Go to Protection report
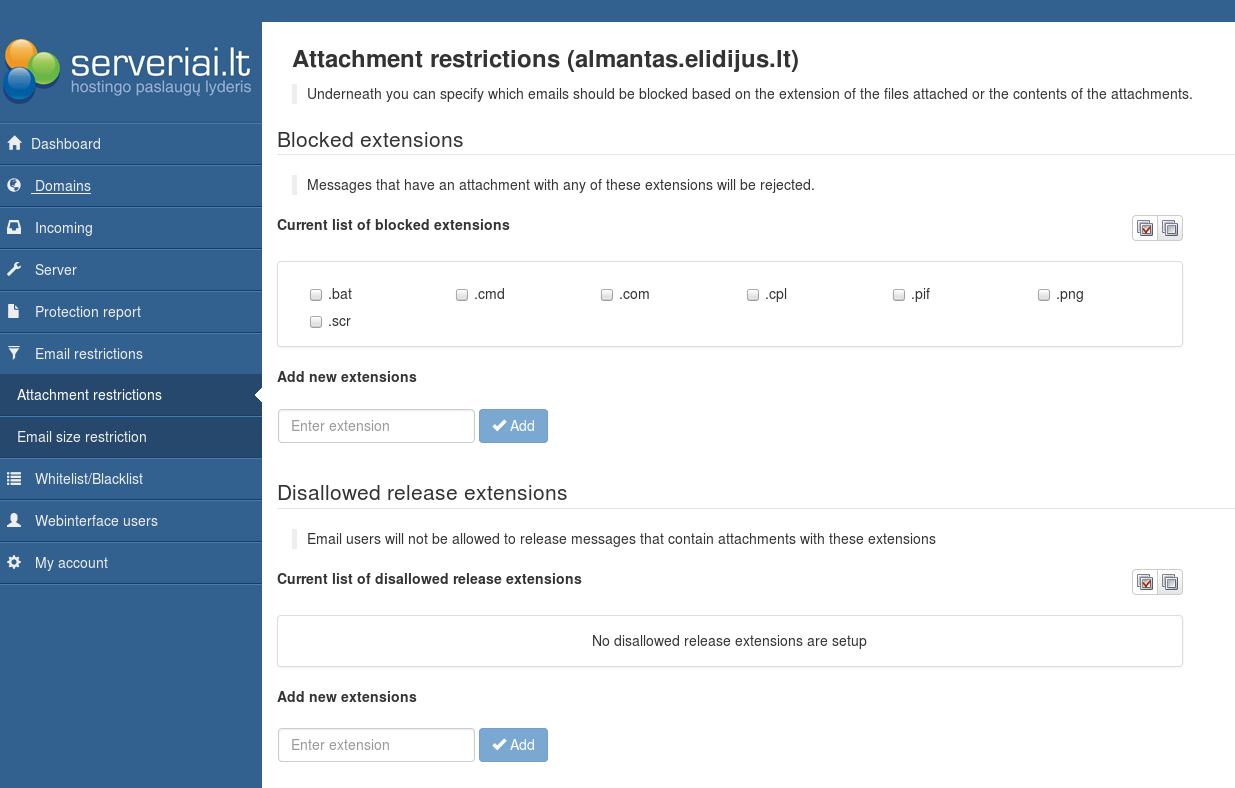 pyautogui.click(x=88, y=312)
